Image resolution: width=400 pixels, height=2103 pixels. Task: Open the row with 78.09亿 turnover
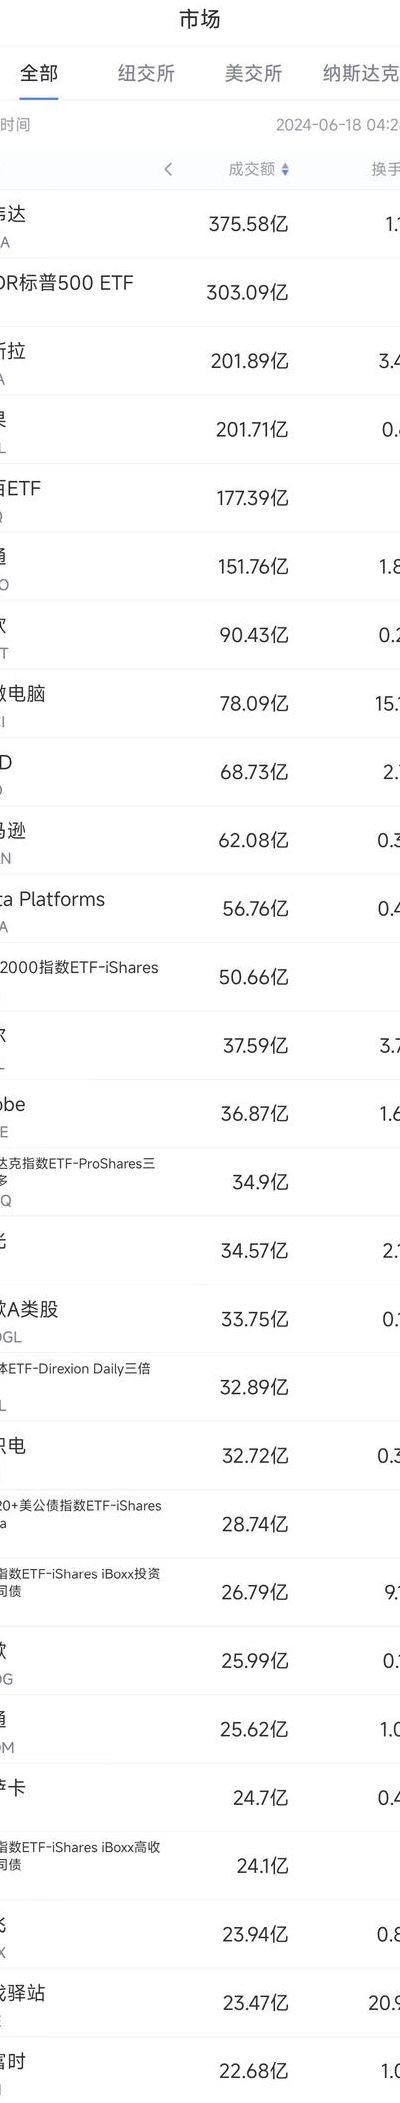200,703
